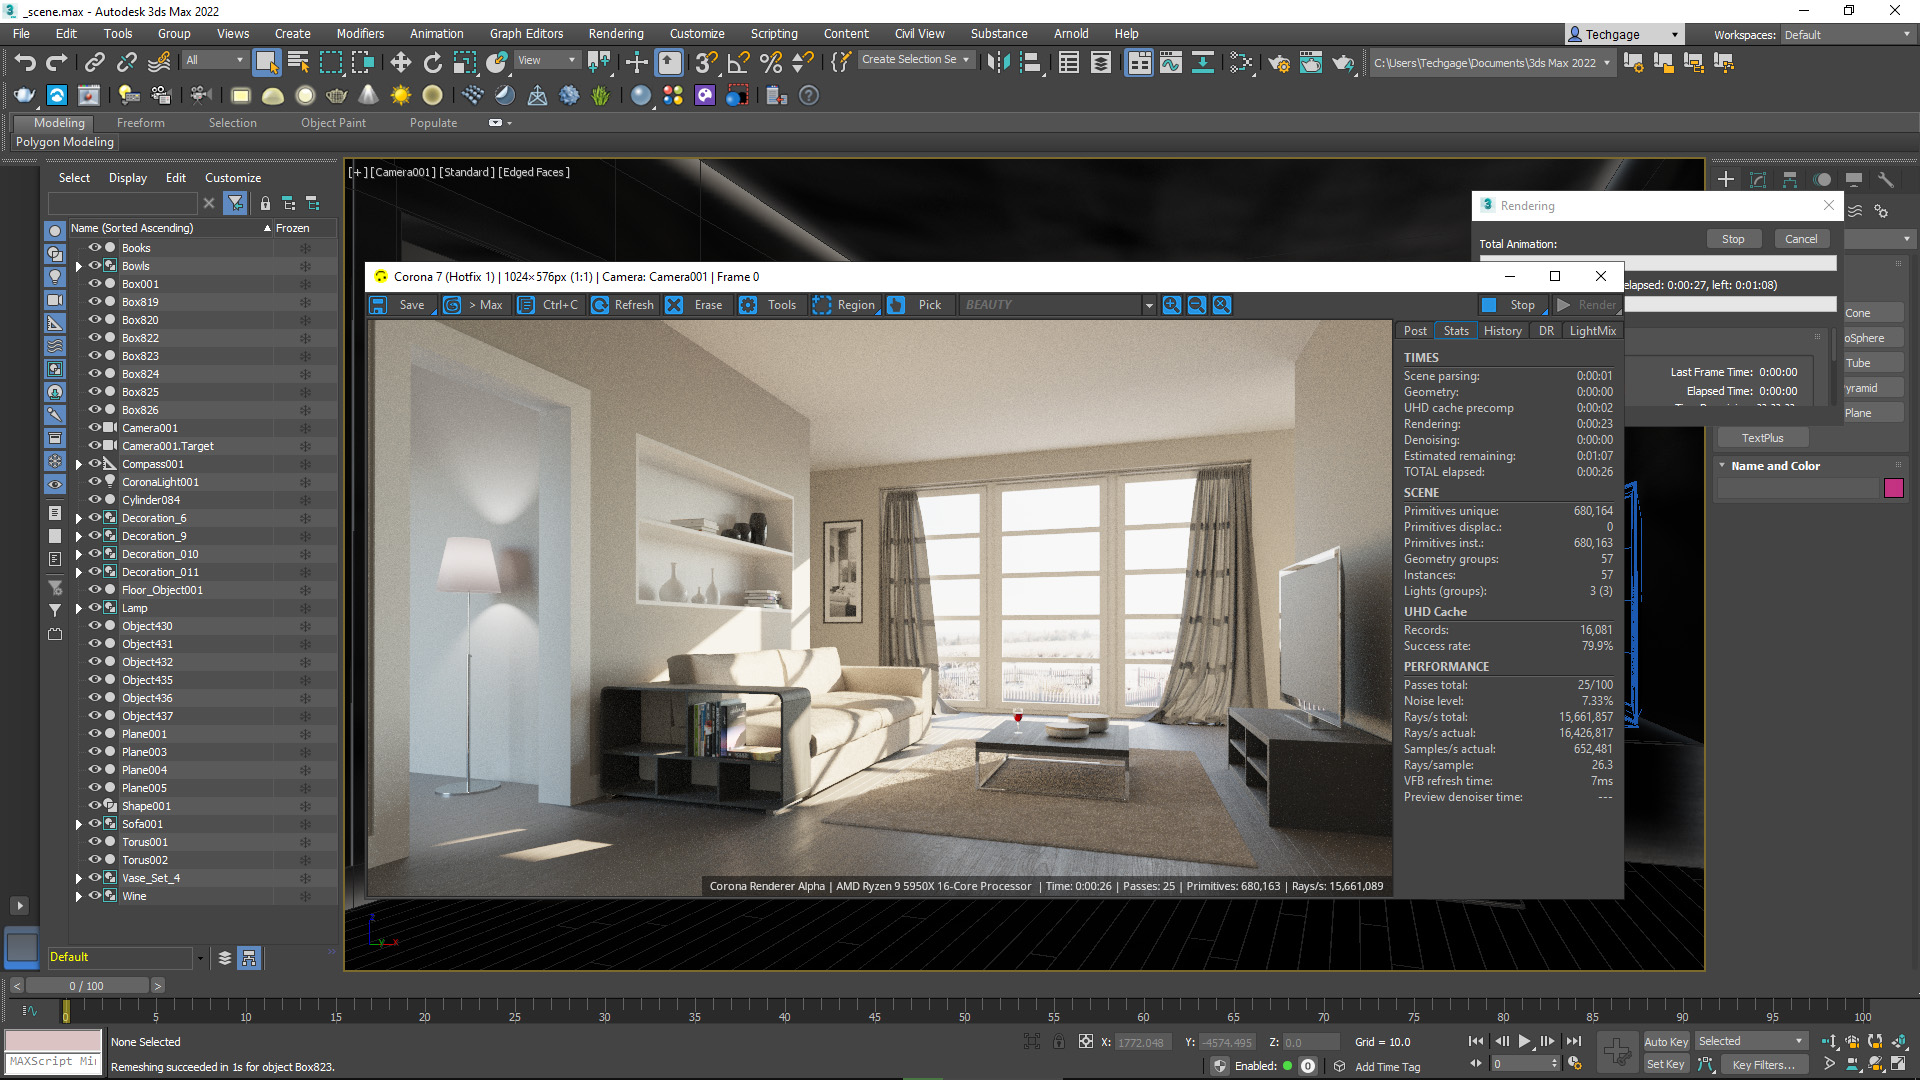This screenshot has width=1920, height=1080.
Task: Toggle Auto Key mode
Action: coord(1665,1041)
